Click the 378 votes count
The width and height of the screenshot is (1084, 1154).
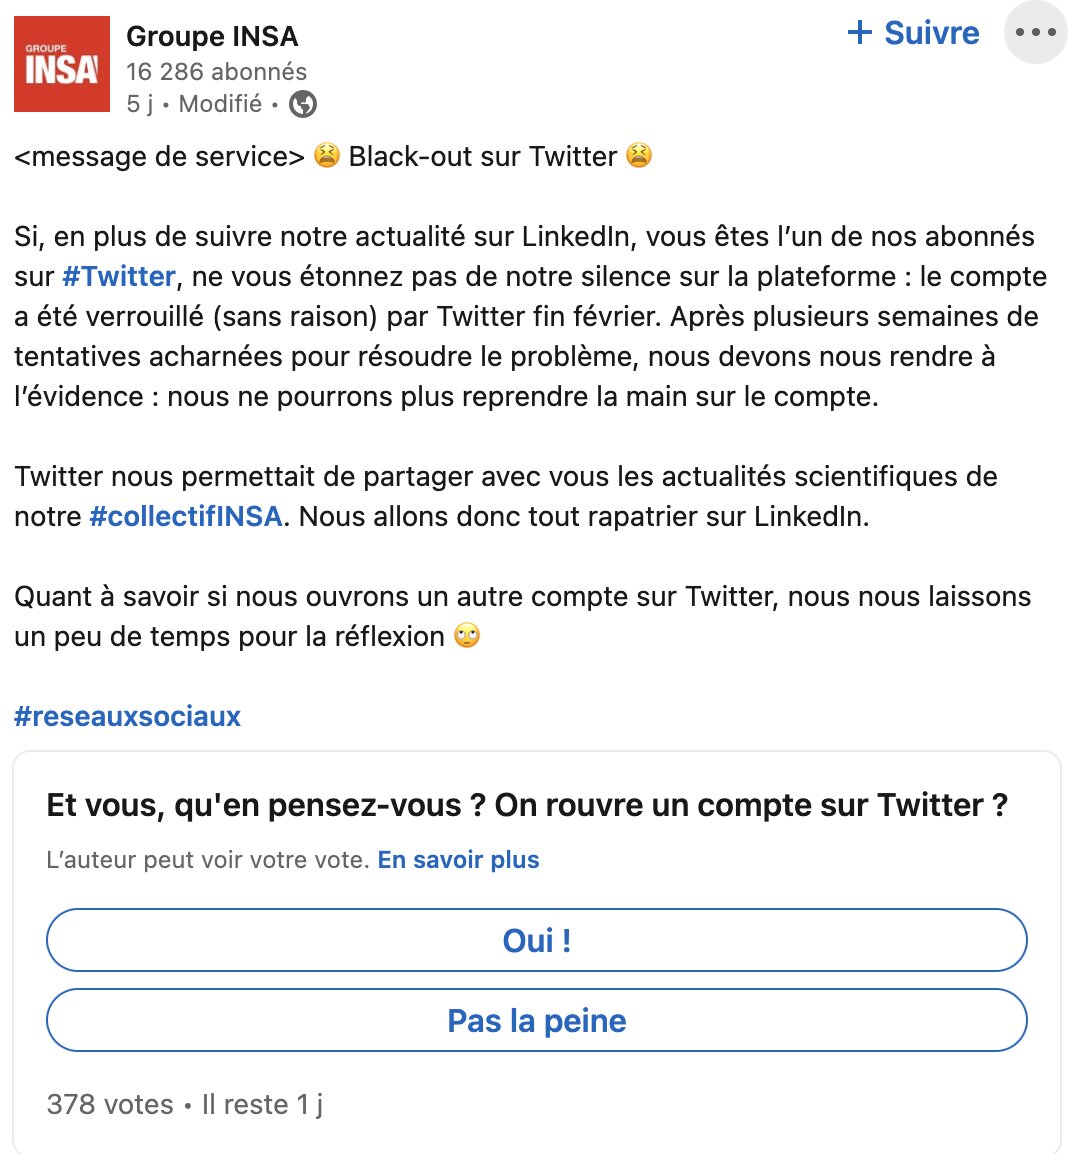tap(110, 1104)
